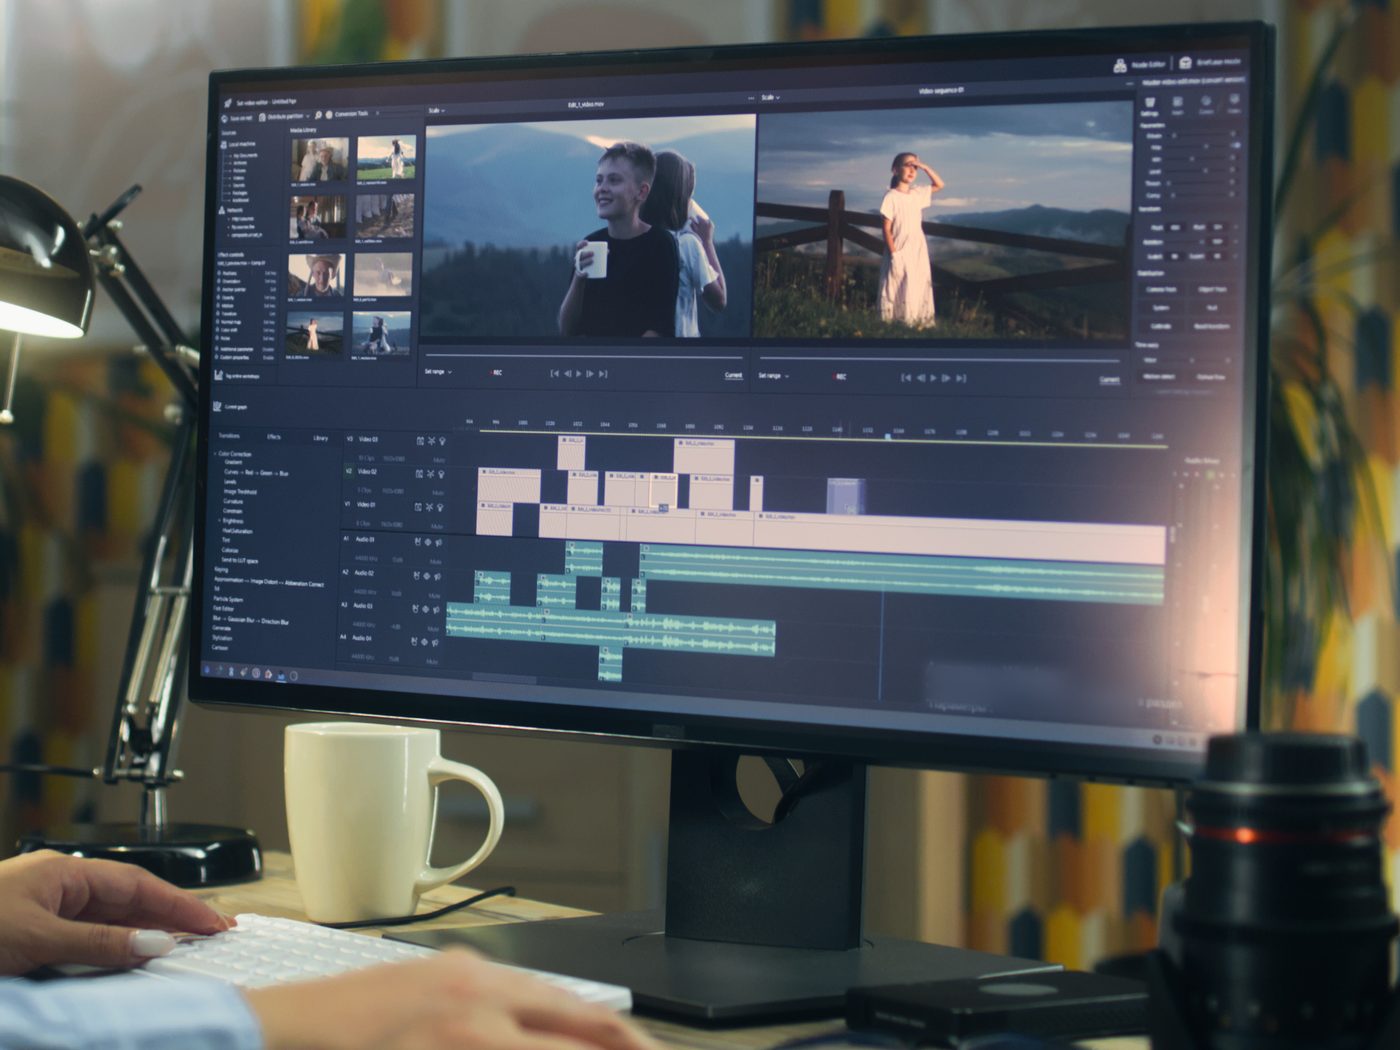Click the record-arm icon on Audio 01 track
Image resolution: width=1400 pixels, height=1050 pixels.
point(418,541)
